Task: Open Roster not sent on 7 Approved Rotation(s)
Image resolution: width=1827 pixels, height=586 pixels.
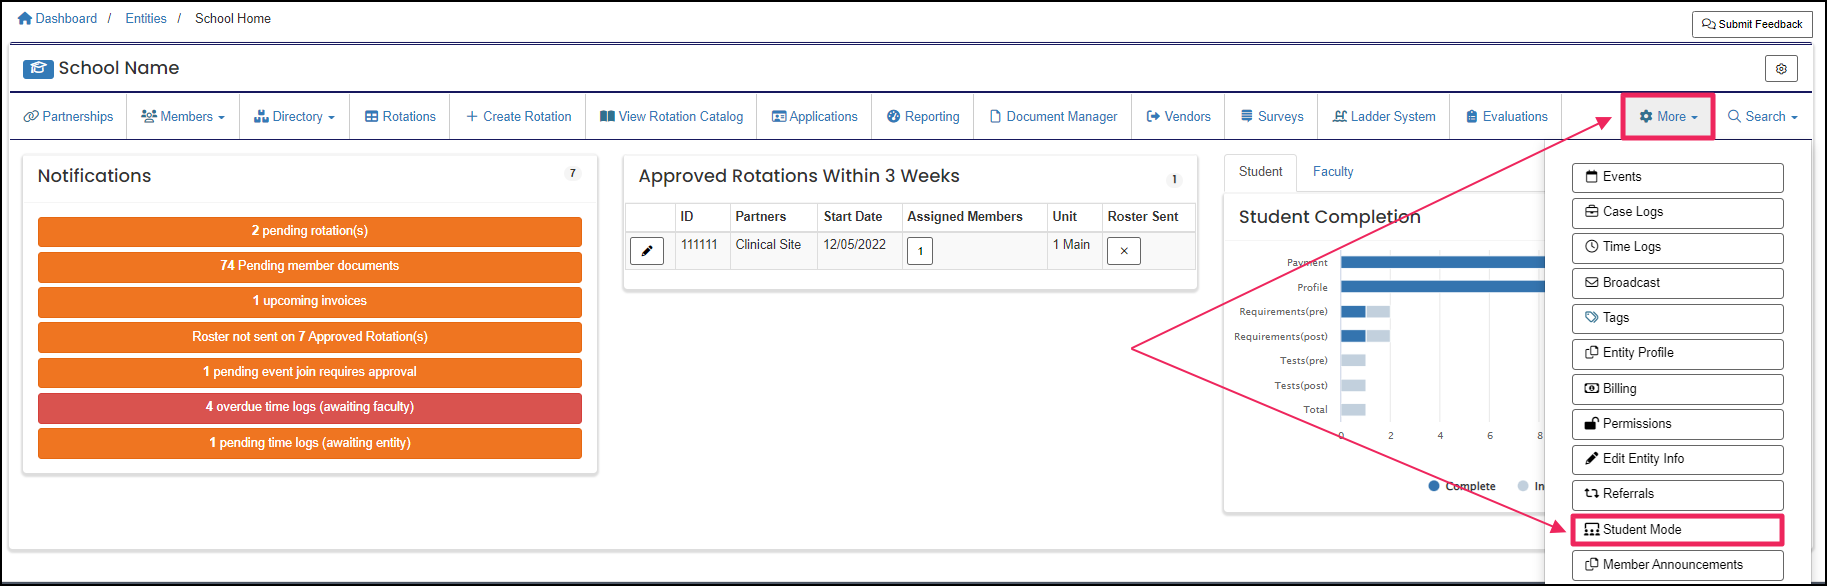Action: [x=310, y=337]
